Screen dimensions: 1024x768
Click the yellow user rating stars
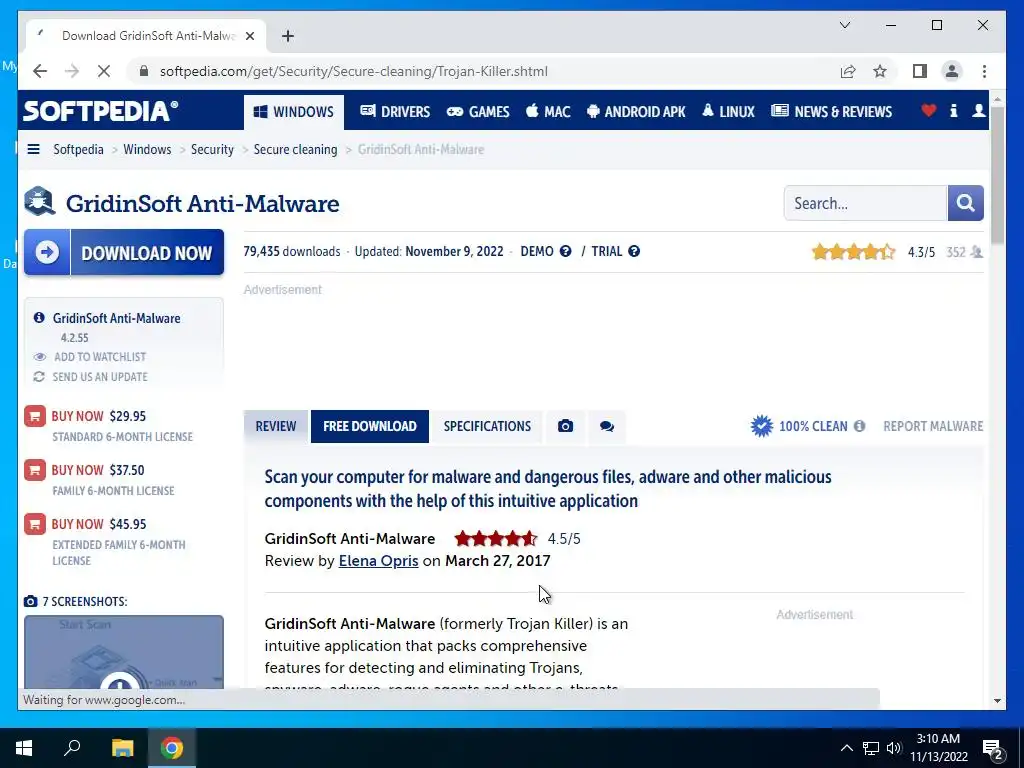(x=854, y=251)
